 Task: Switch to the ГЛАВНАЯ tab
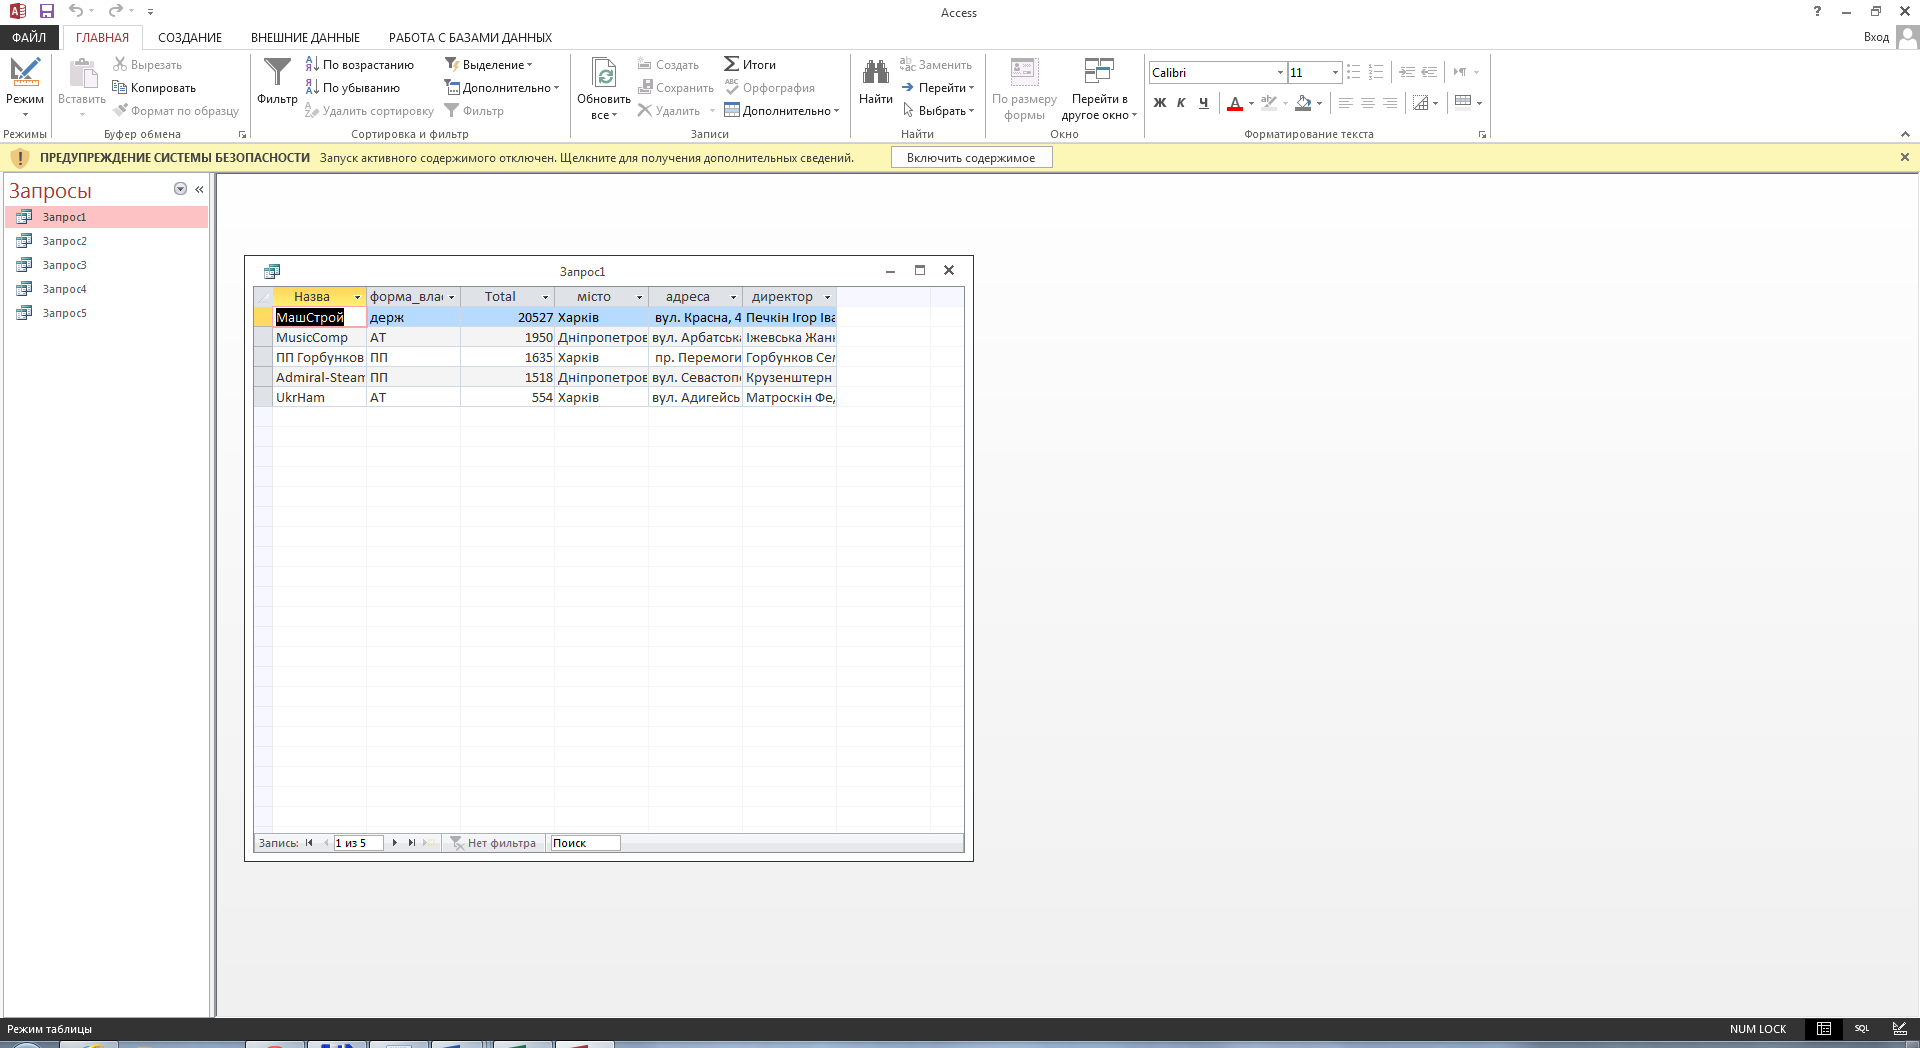point(102,37)
